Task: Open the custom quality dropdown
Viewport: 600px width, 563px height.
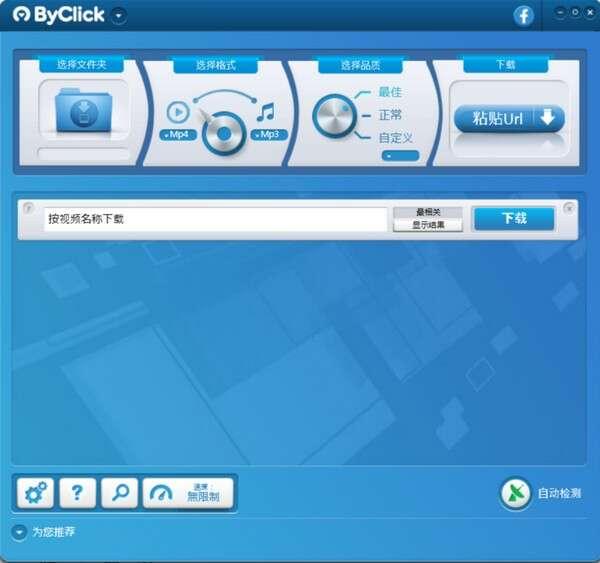Action: point(400,156)
